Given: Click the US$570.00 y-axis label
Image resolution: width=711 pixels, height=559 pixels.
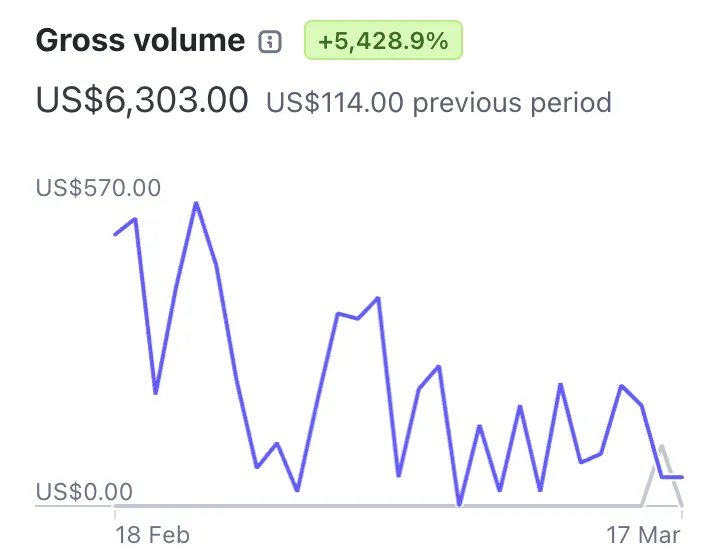Looking at the screenshot, I should (98, 188).
